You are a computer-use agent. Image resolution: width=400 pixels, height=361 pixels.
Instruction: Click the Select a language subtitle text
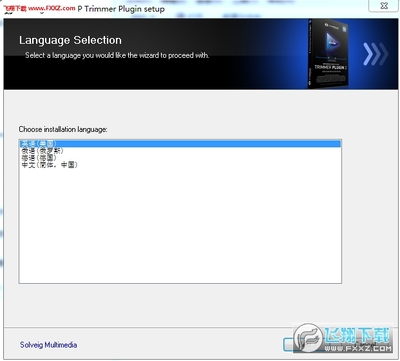pos(117,55)
